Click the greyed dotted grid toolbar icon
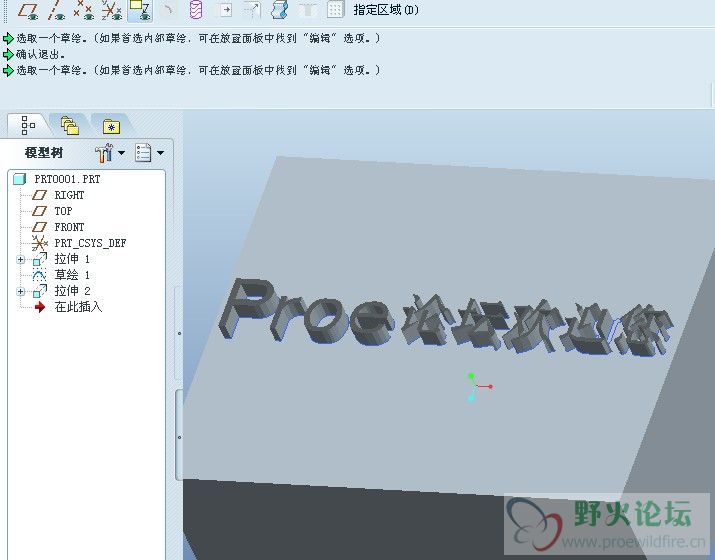Image resolution: width=715 pixels, height=560 pixels. (x=335, y=10)
